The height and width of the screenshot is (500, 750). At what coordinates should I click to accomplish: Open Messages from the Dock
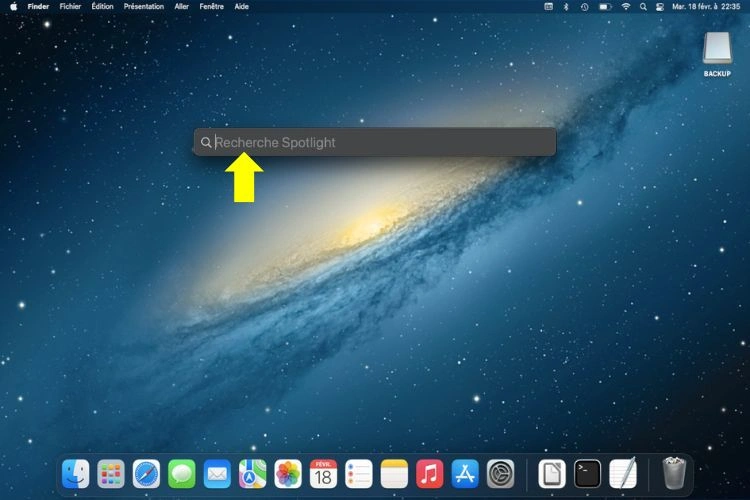182,474
